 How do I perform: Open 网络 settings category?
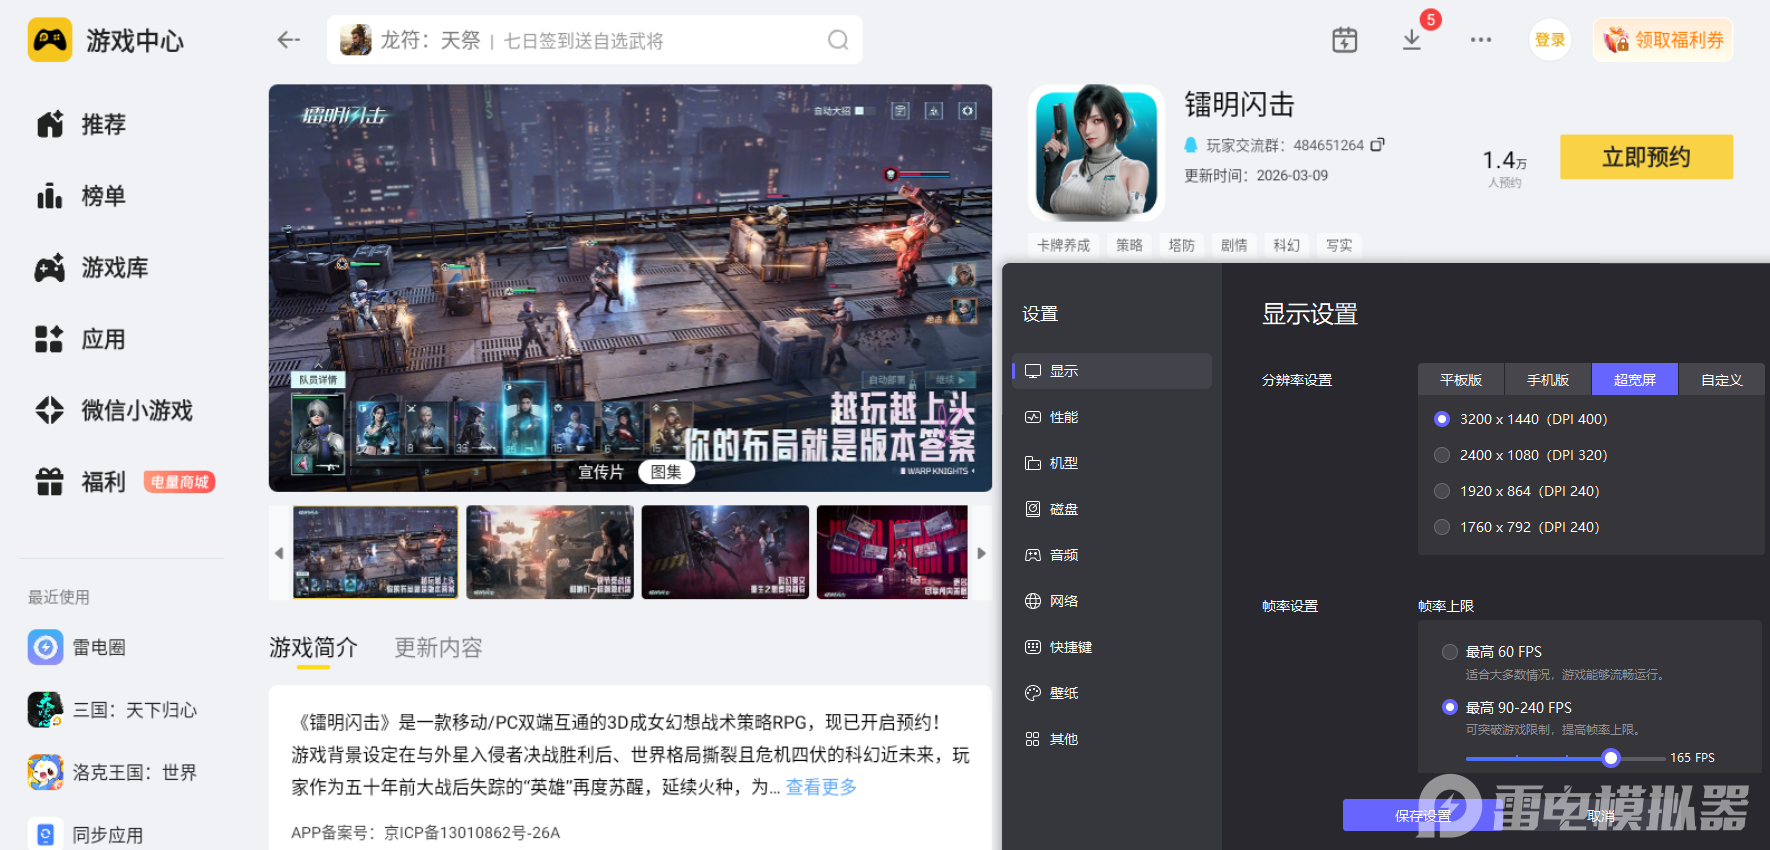click(x=1112, y=601)
